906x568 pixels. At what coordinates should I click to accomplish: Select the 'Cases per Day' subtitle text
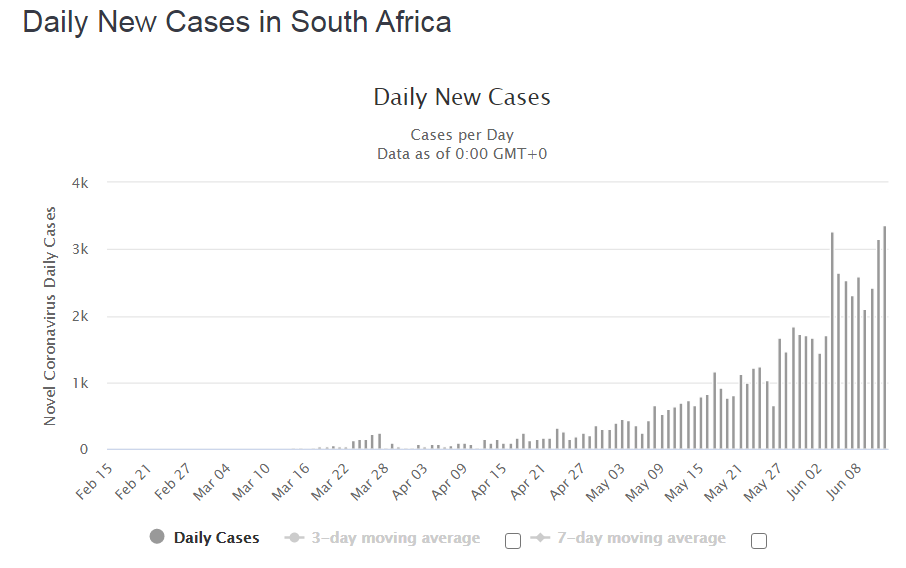point(462,135)
